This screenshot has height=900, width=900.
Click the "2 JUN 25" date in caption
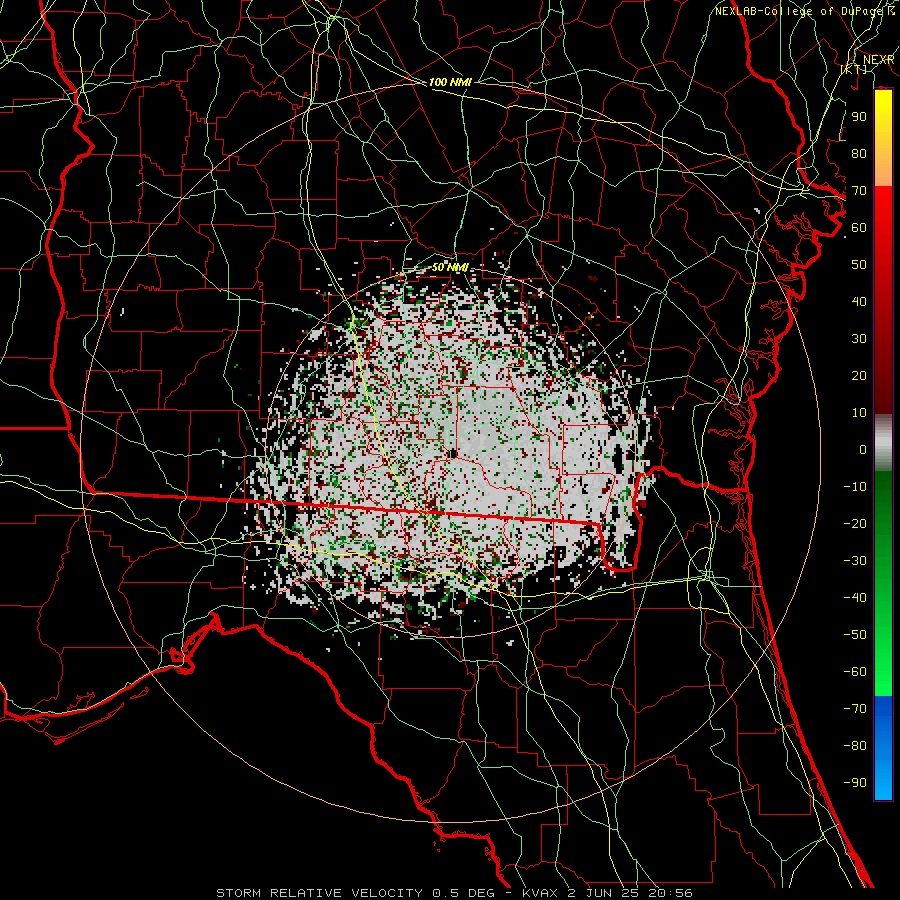603,893
